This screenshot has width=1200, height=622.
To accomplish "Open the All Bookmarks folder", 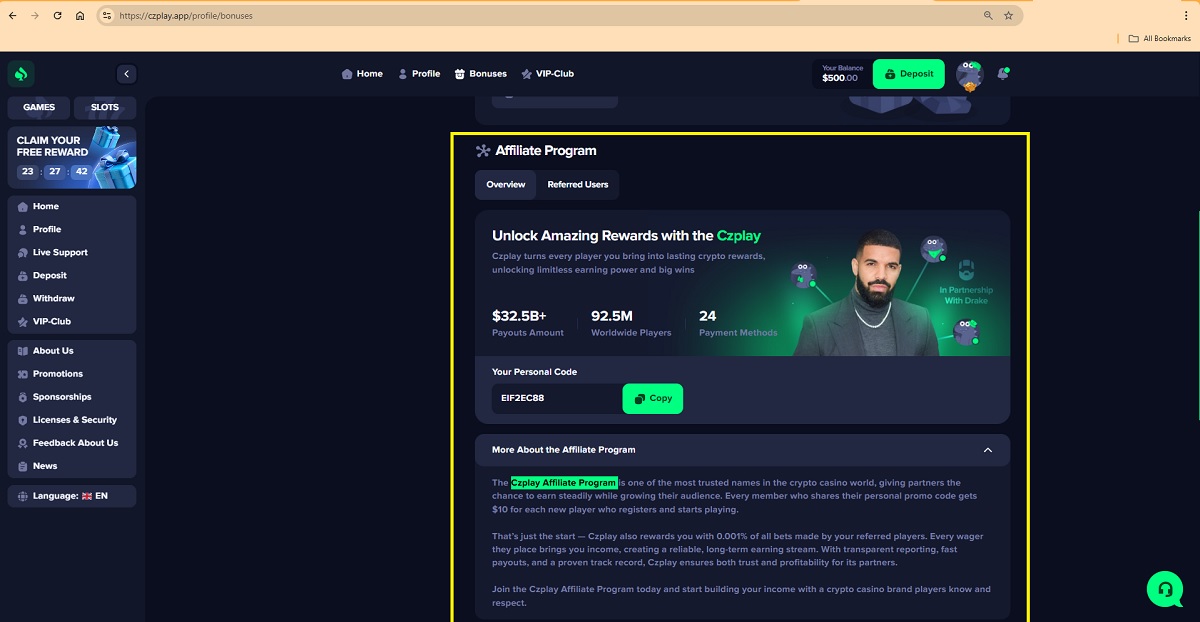I will (1160, 38).
